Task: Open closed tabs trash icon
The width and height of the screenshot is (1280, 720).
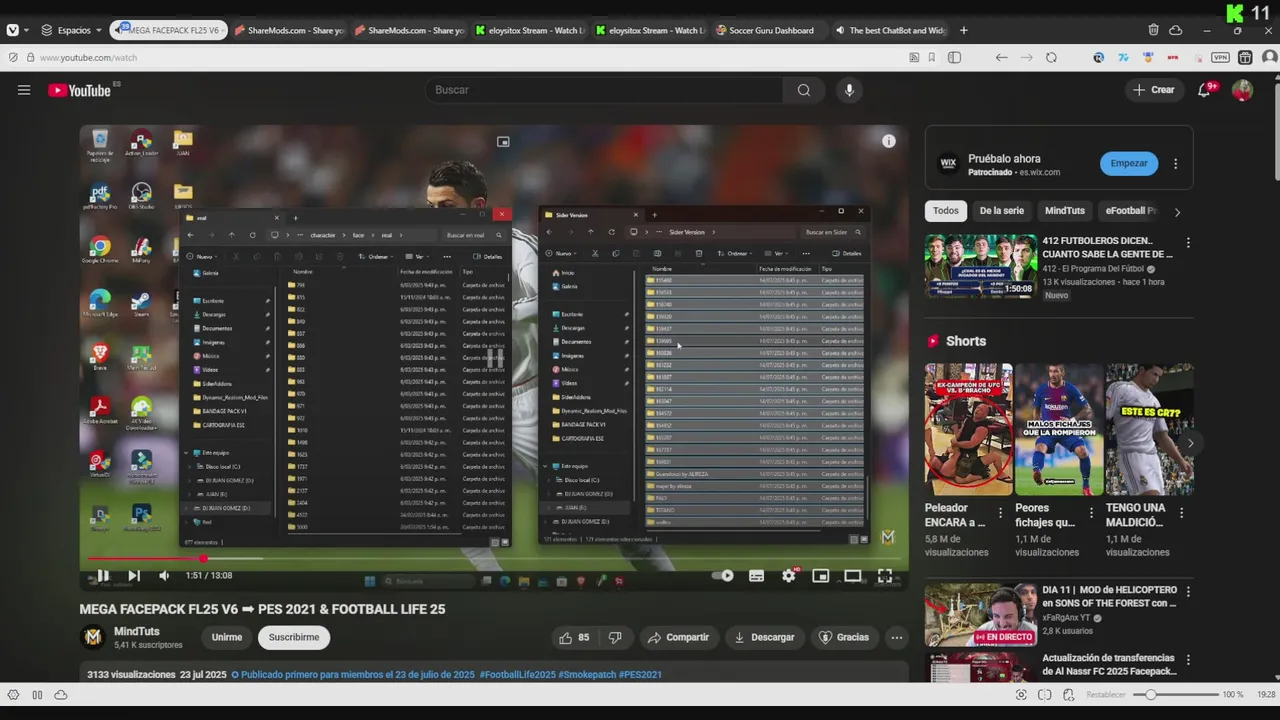Action: click(x=1153, y=30)
